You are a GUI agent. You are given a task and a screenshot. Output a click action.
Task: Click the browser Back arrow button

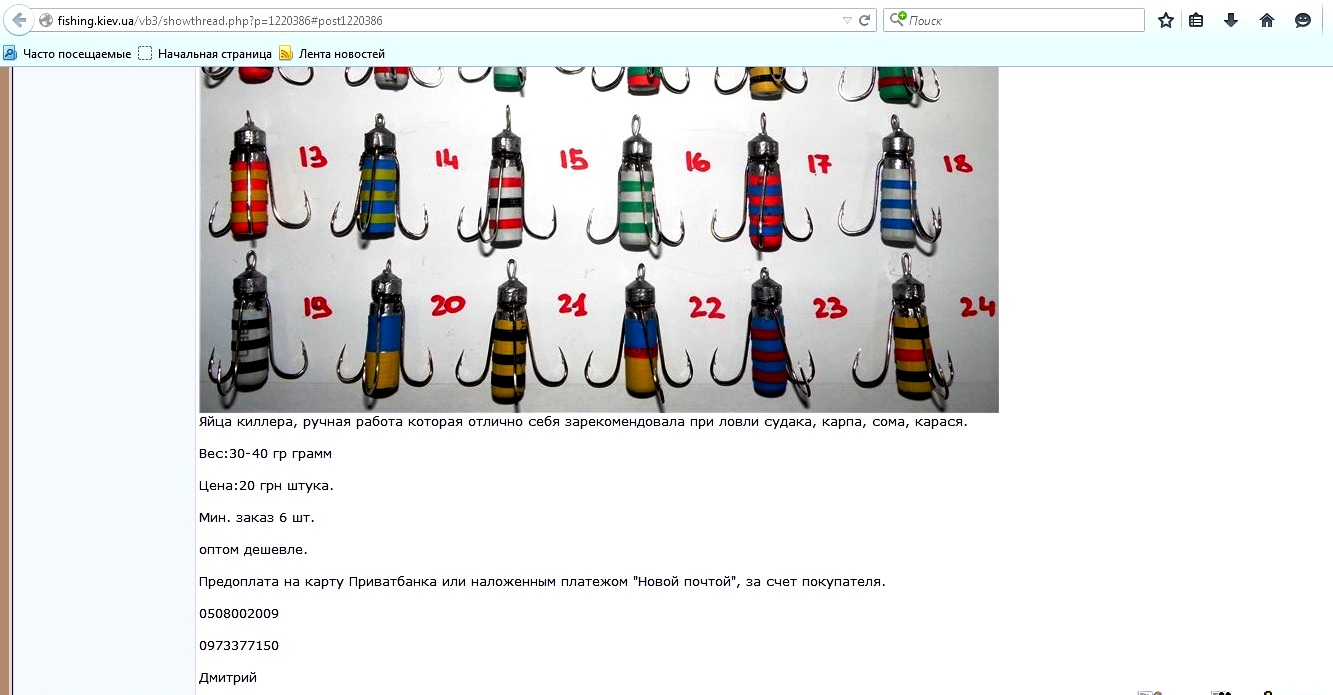coord(19,20)
